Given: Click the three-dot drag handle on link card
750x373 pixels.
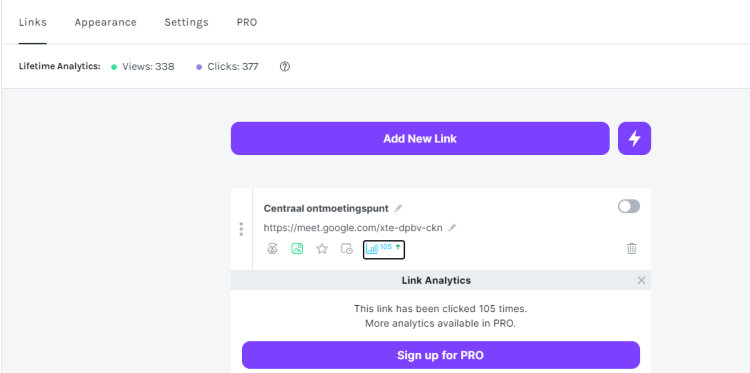Looking at the screenshot, I should click(x=241, y=229).
